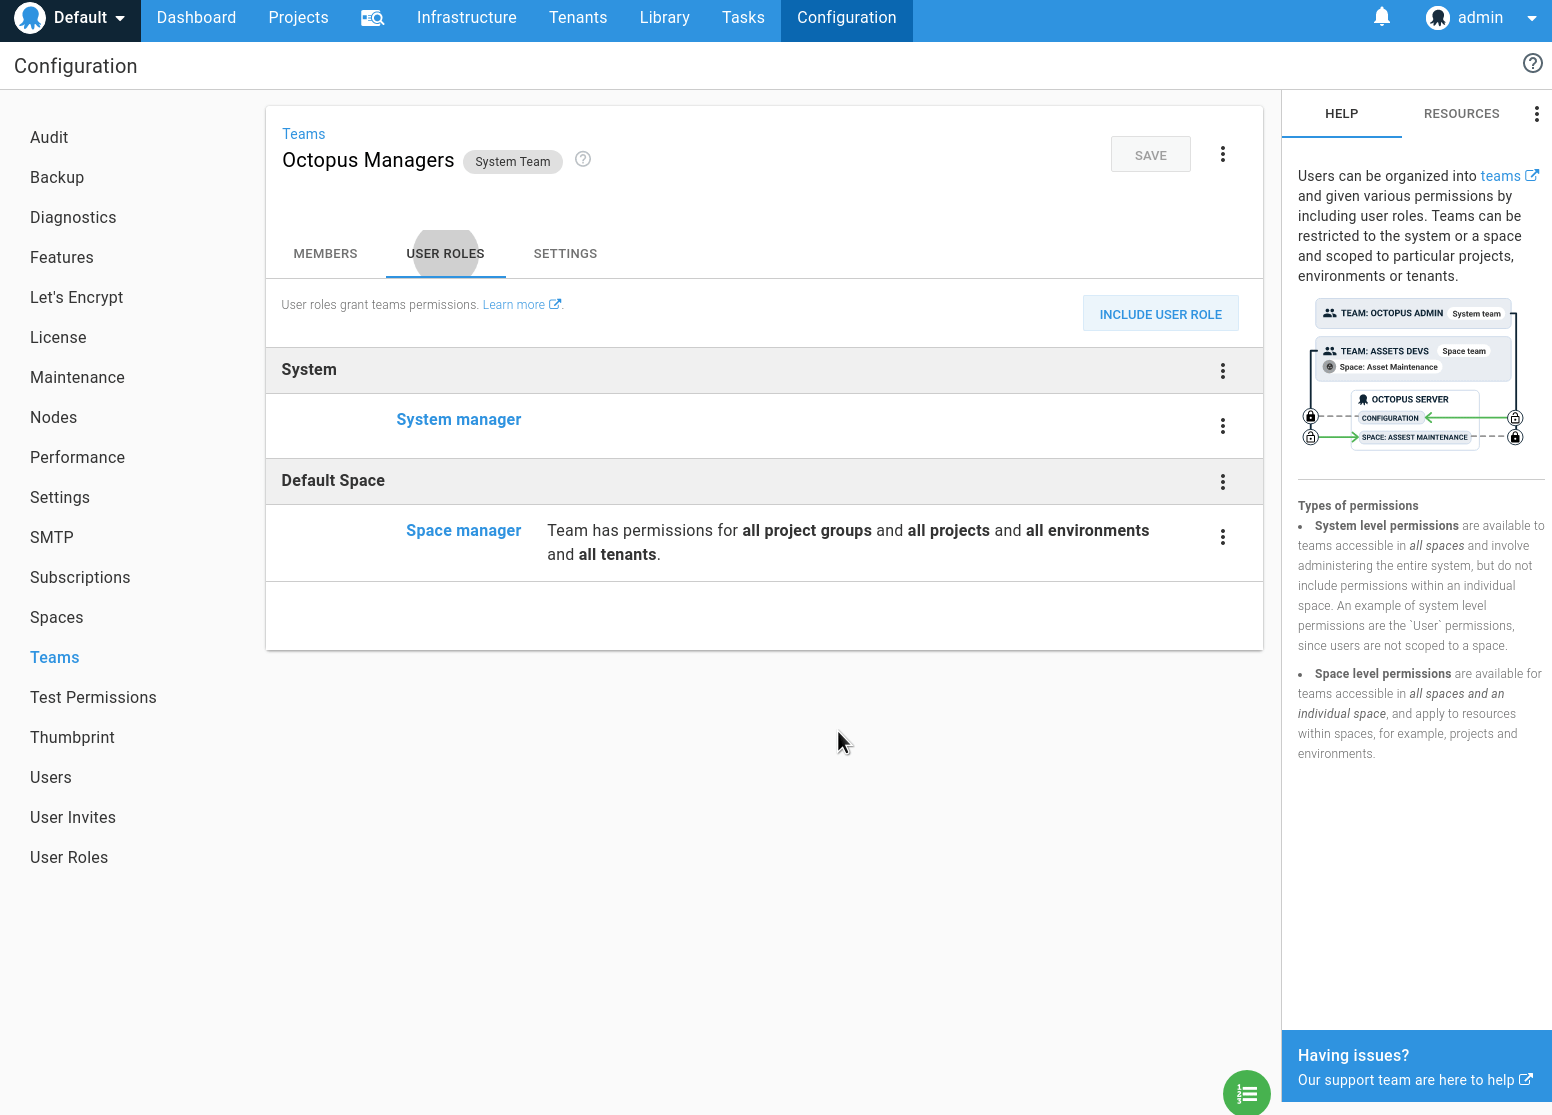Navigate to Users in the configuration sidebar
Viewport: 1552px width, 1115px height.
tap(51, 777)
